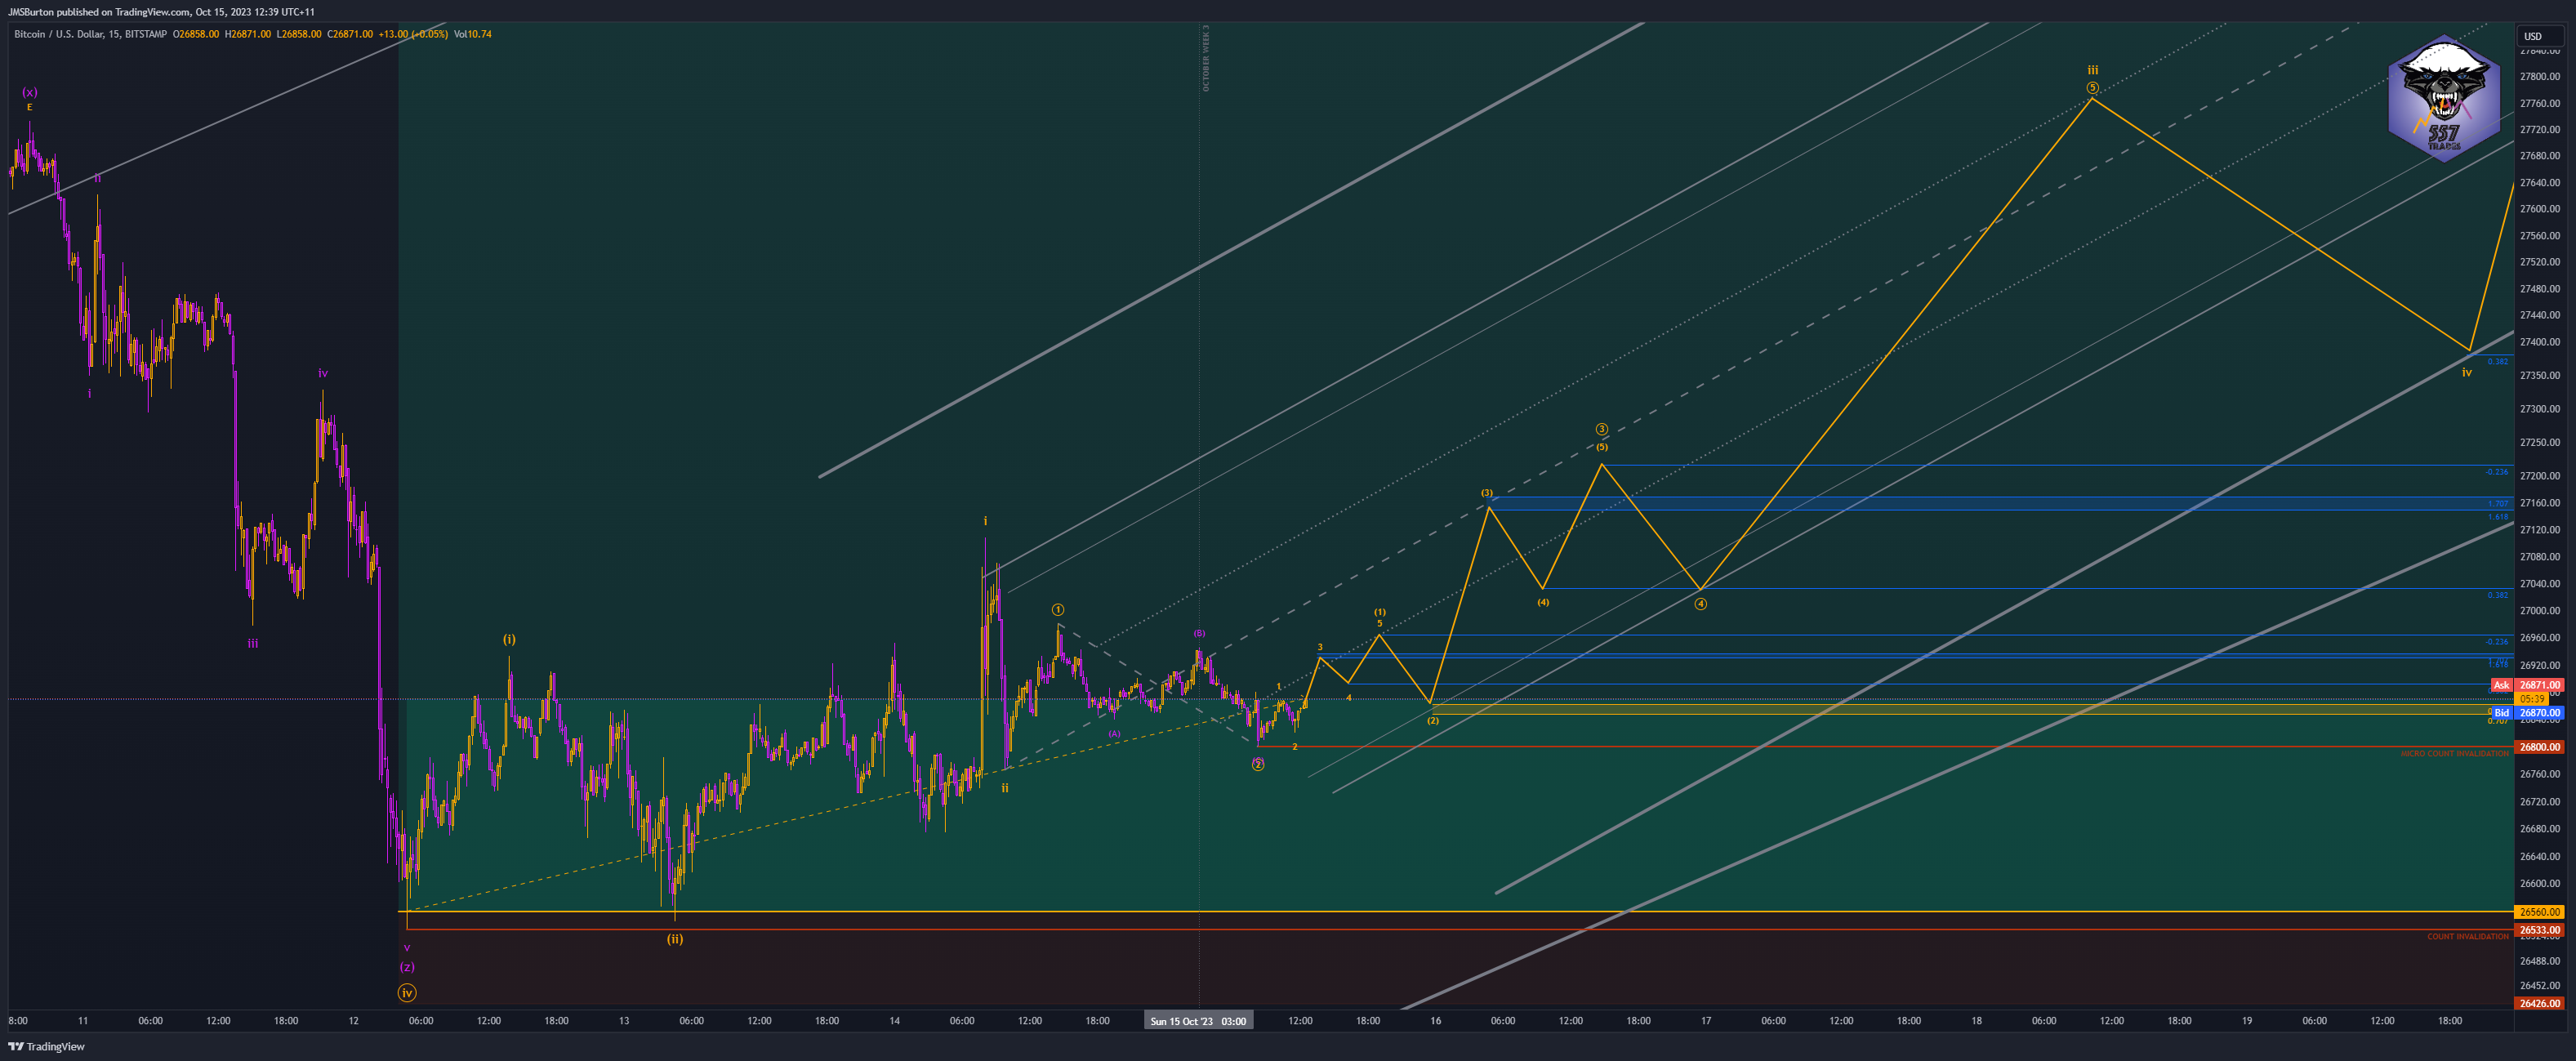Click the circled 2 wave label

1258,765
